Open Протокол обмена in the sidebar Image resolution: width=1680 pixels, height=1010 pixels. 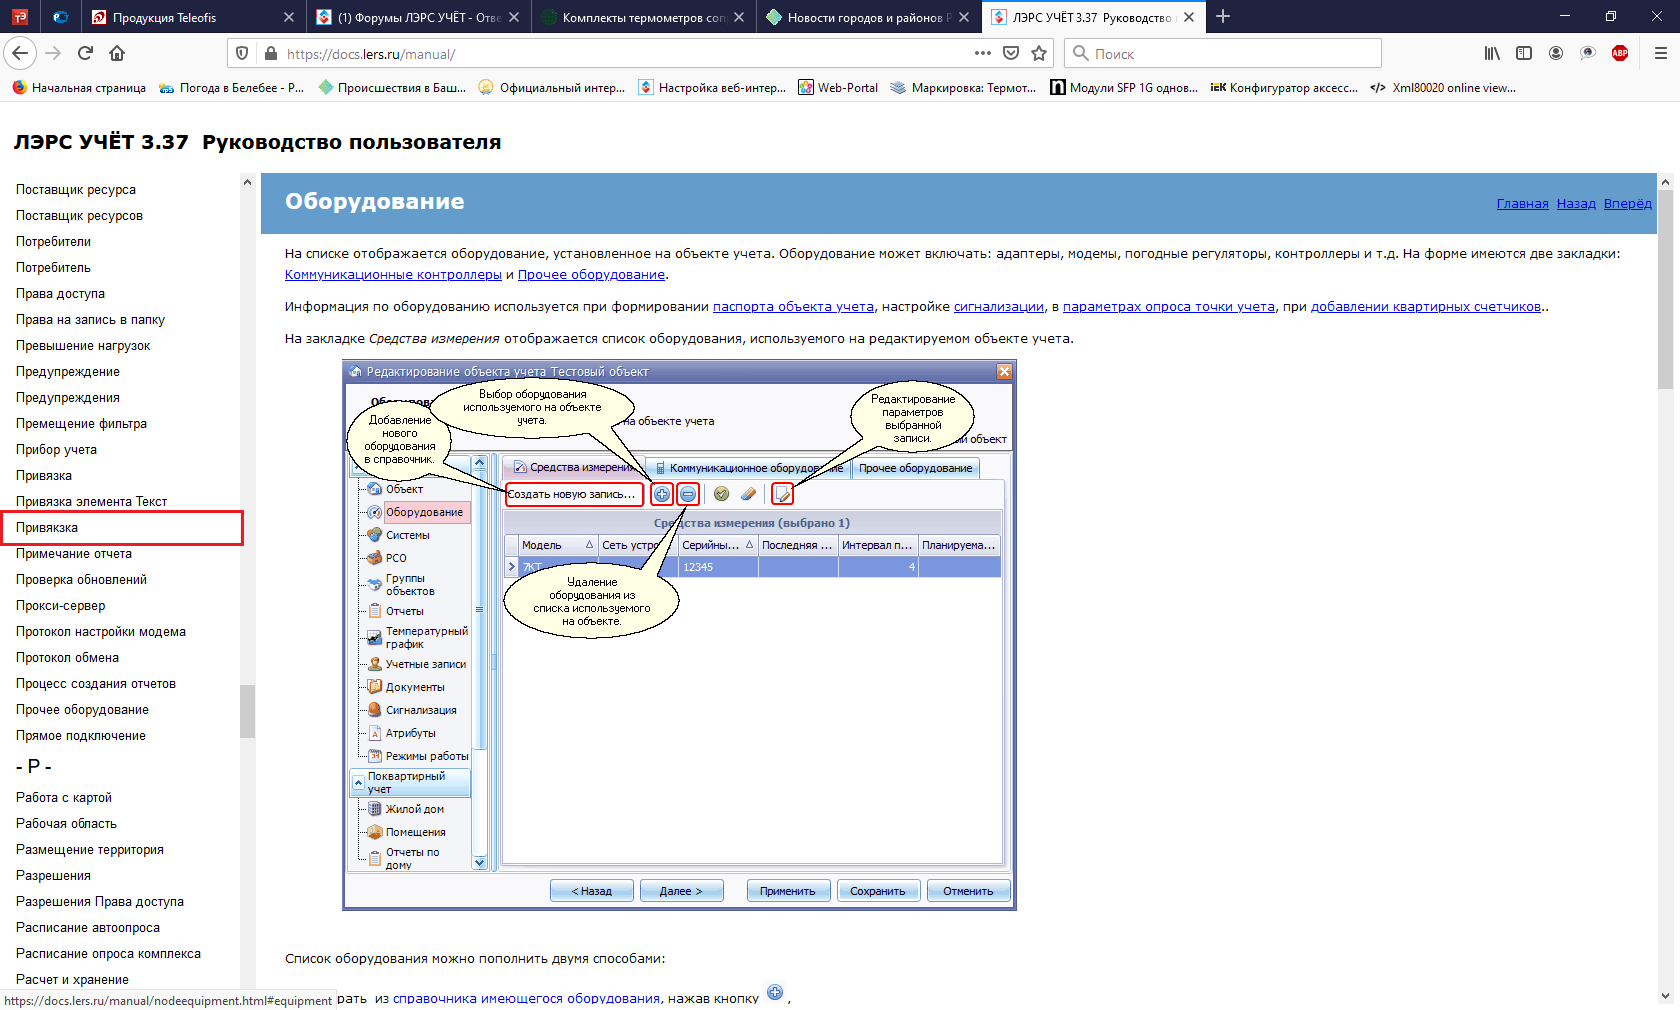pyautogui.click(x=67, y=657)
